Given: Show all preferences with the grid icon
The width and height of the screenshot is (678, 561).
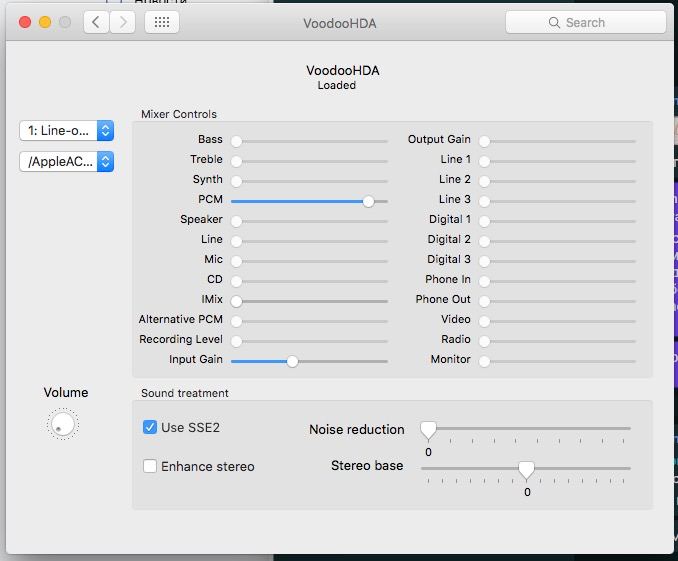Looking at the screenshot, I should [162, 22].
